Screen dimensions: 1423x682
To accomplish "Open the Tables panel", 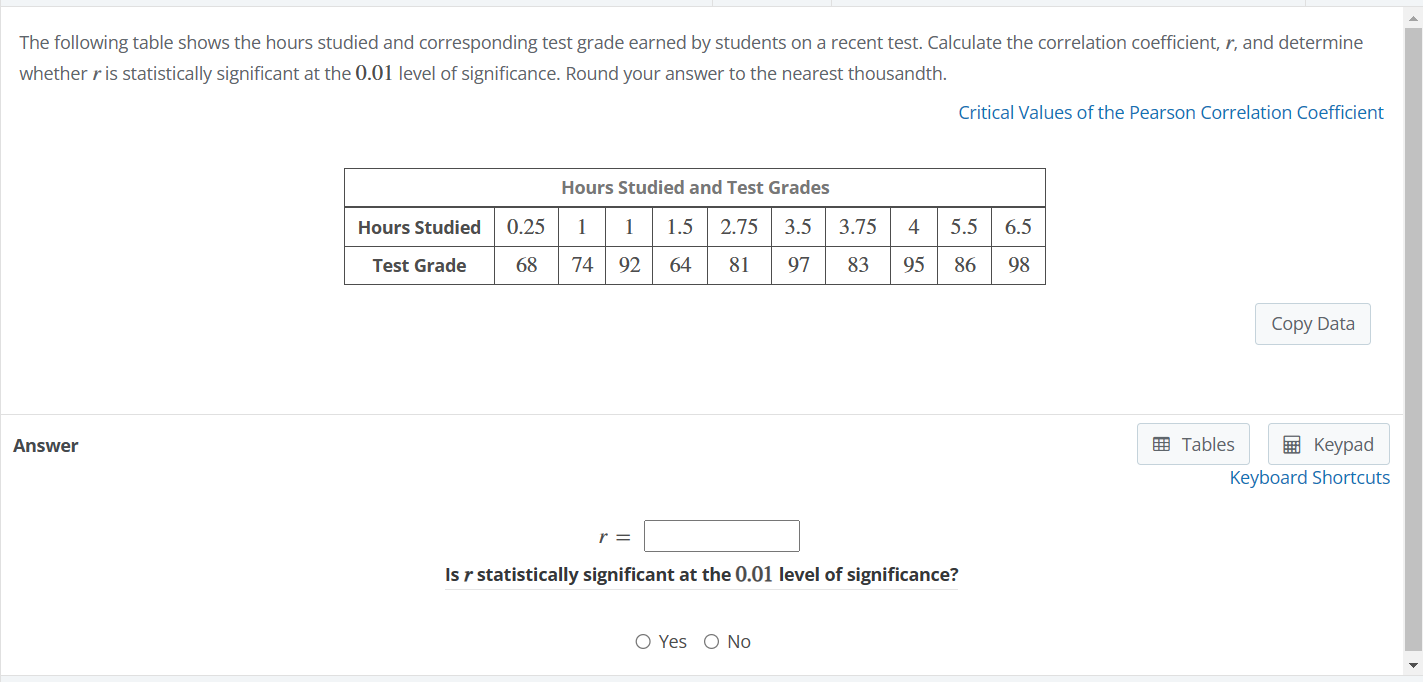I will tap(1192, 444).
